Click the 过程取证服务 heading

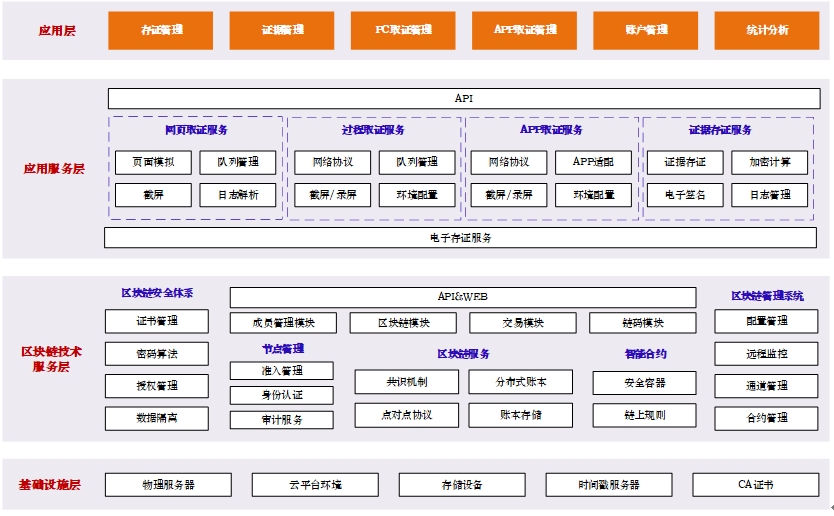[x=373, y=130]
